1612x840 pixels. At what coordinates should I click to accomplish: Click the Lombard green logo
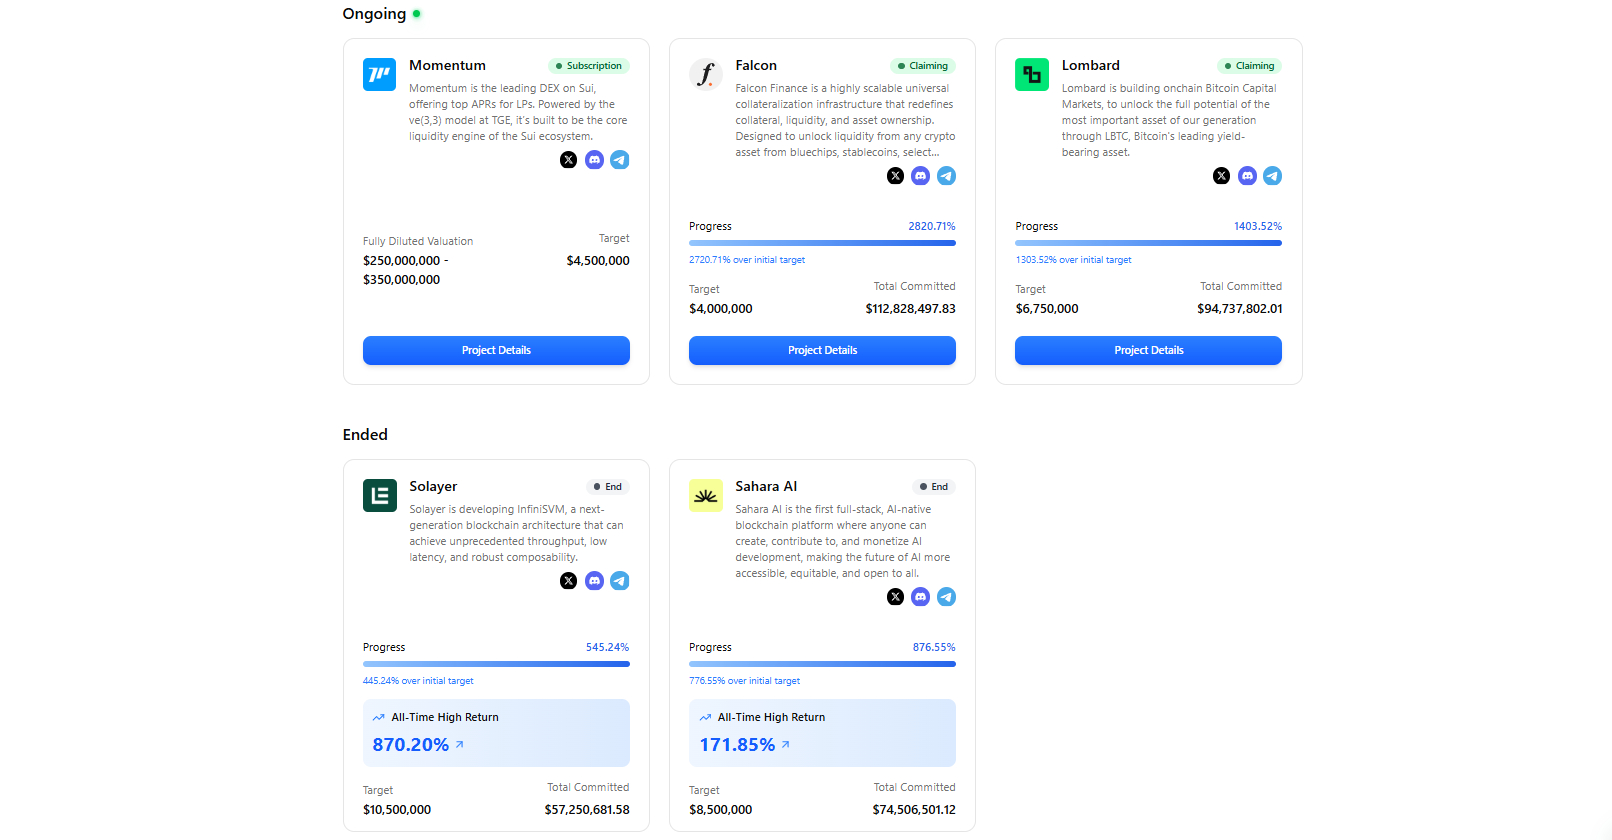point(1032,75)
